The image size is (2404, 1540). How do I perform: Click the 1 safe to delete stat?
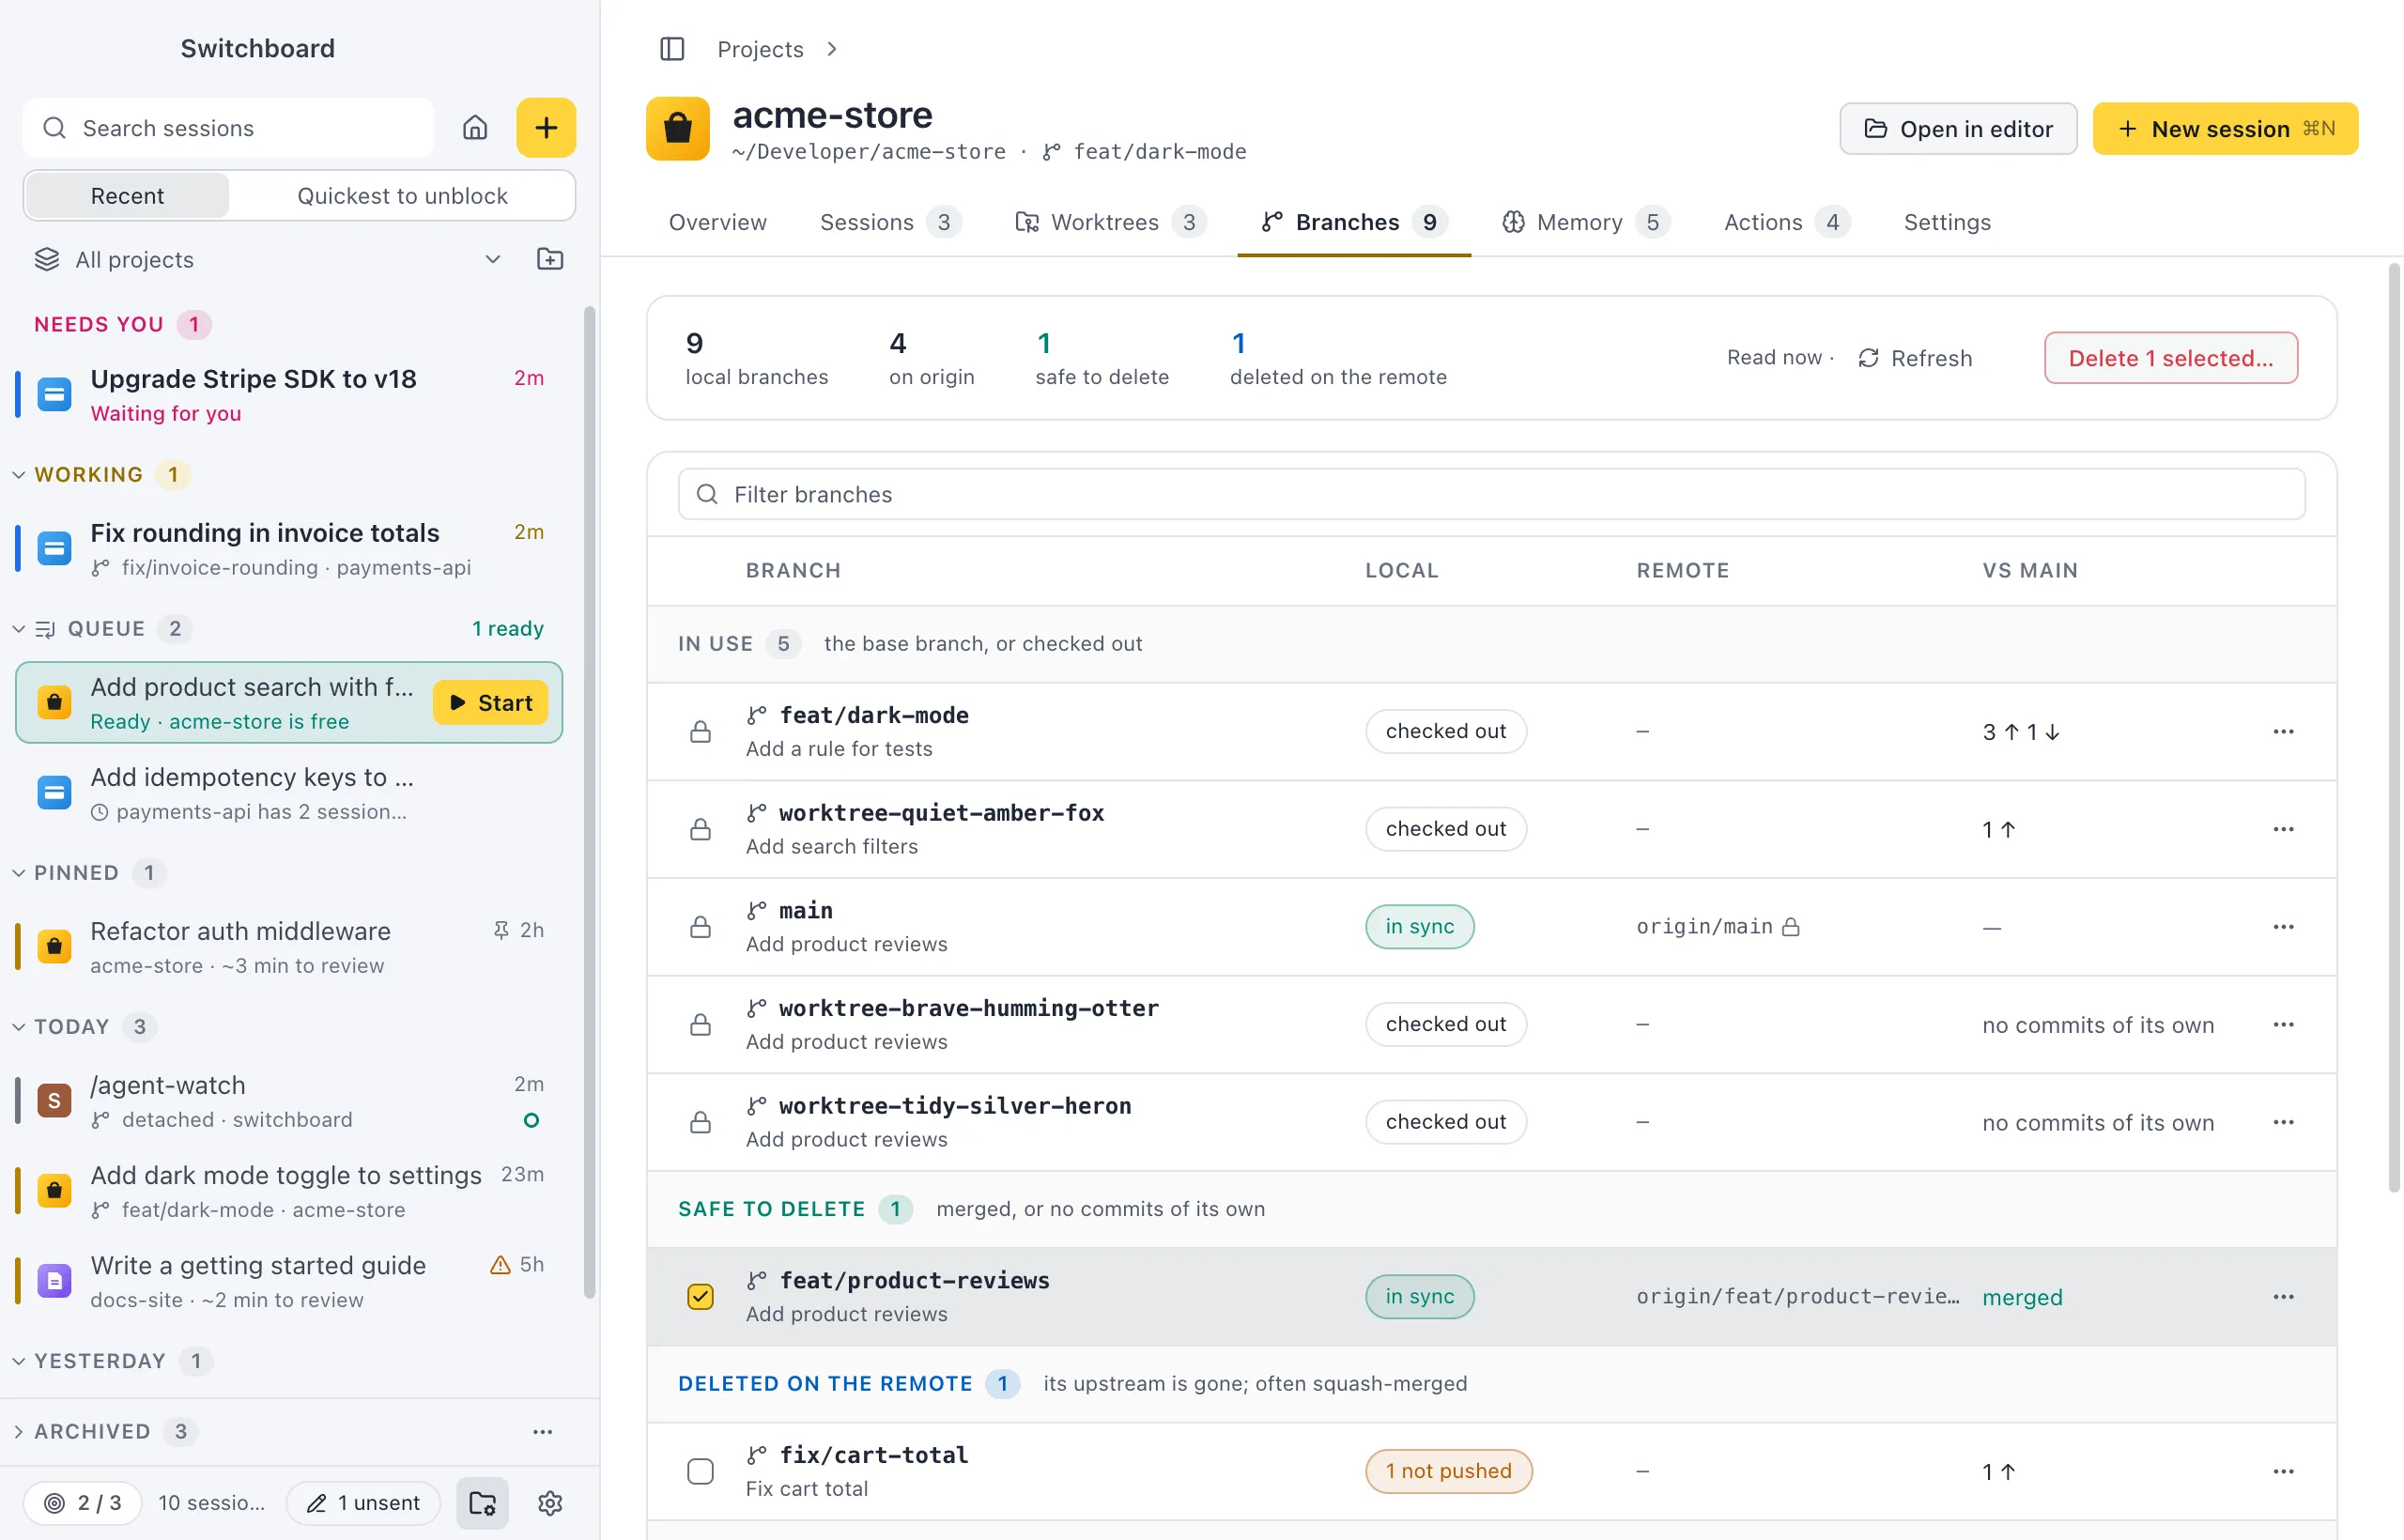[1102, 358]
